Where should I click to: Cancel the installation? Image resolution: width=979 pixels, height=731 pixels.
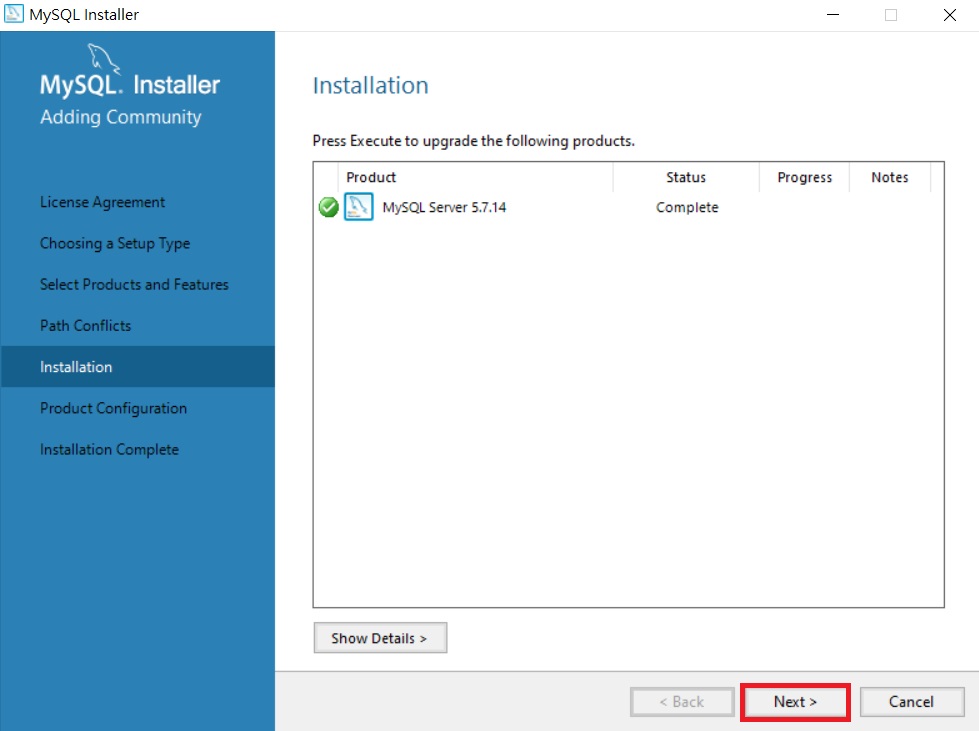coord(912,702)
